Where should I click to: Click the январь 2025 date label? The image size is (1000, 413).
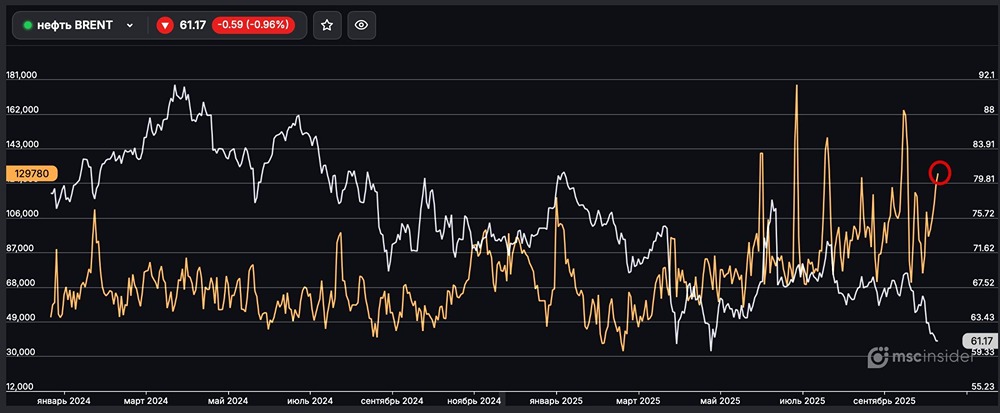[x=556, y=402]
